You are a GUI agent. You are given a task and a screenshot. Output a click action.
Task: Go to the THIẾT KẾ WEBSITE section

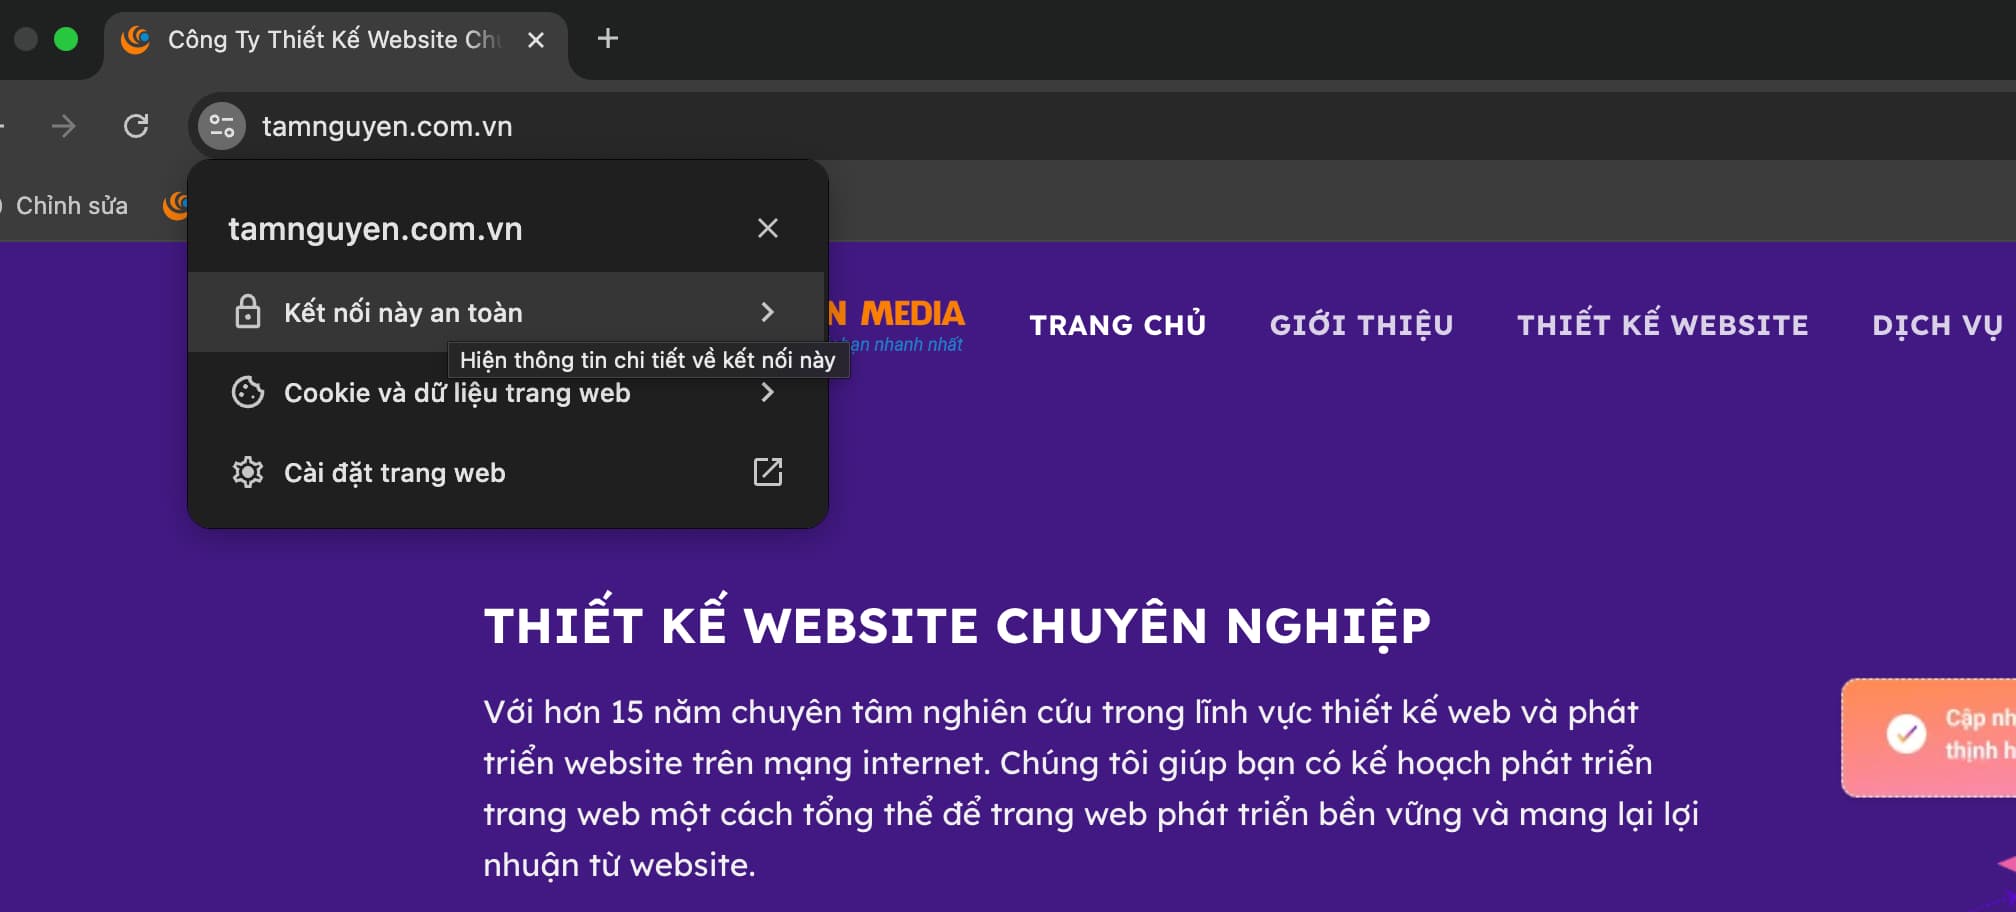point(1662,324)
